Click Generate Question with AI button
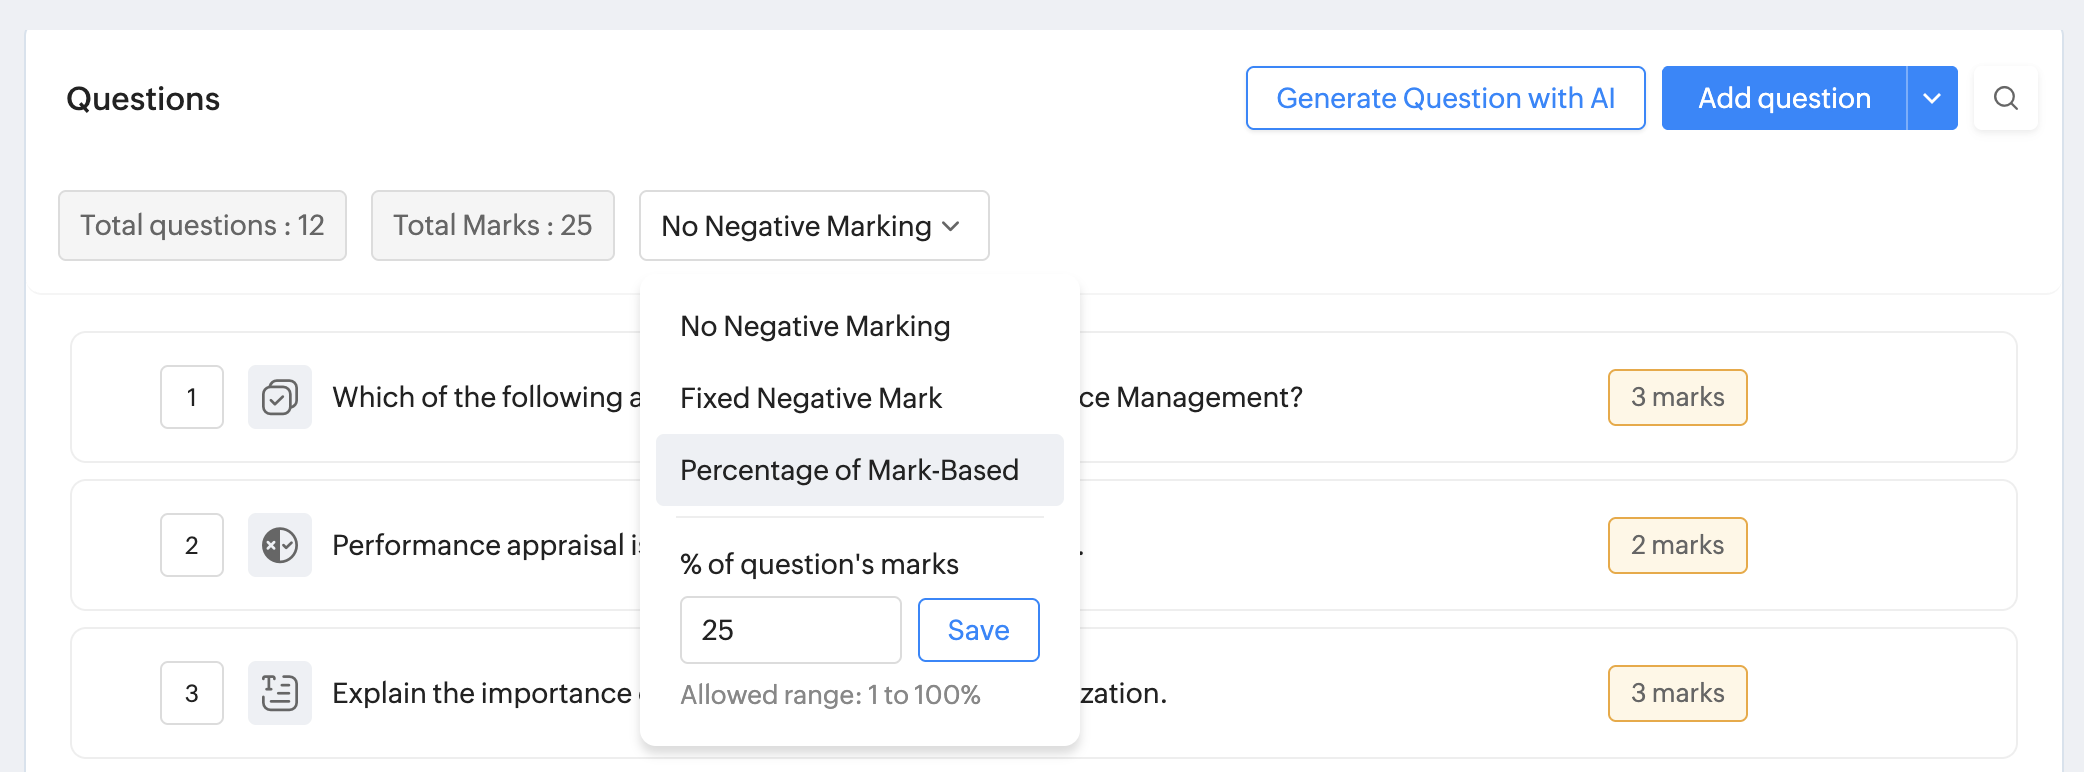 (1446, 98)
